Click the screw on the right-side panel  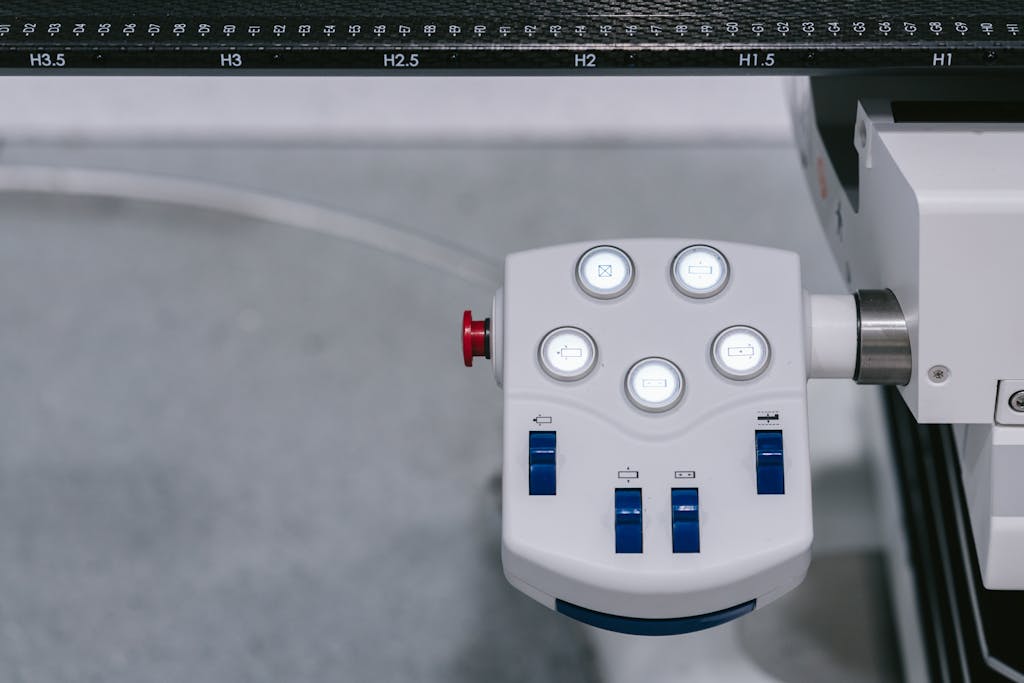940,373
